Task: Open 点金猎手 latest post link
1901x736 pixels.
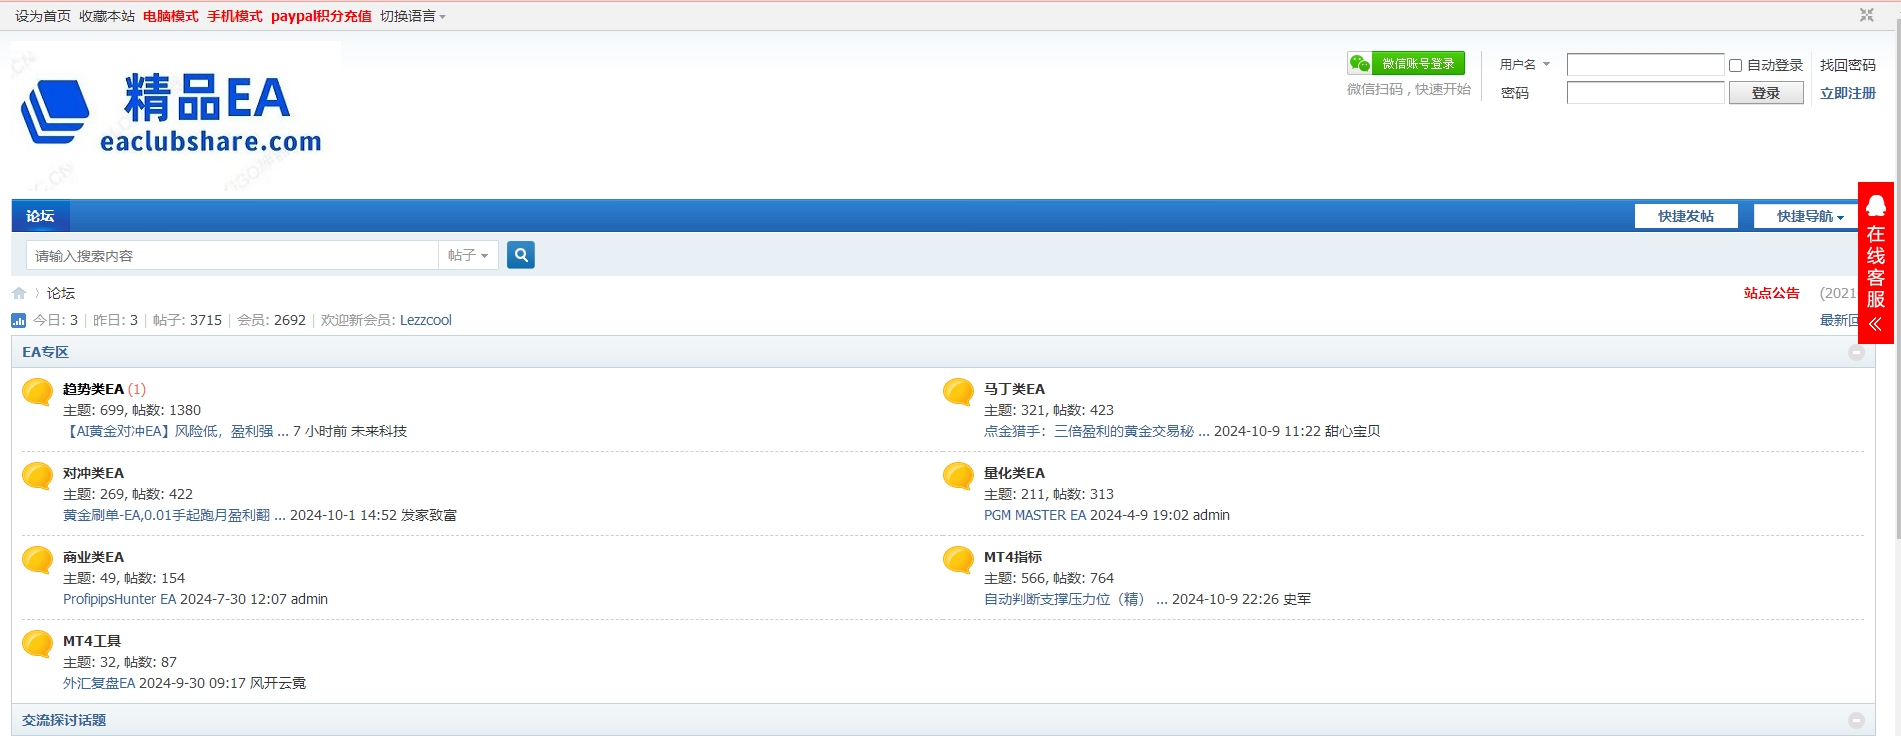Action: point(1097,431)
